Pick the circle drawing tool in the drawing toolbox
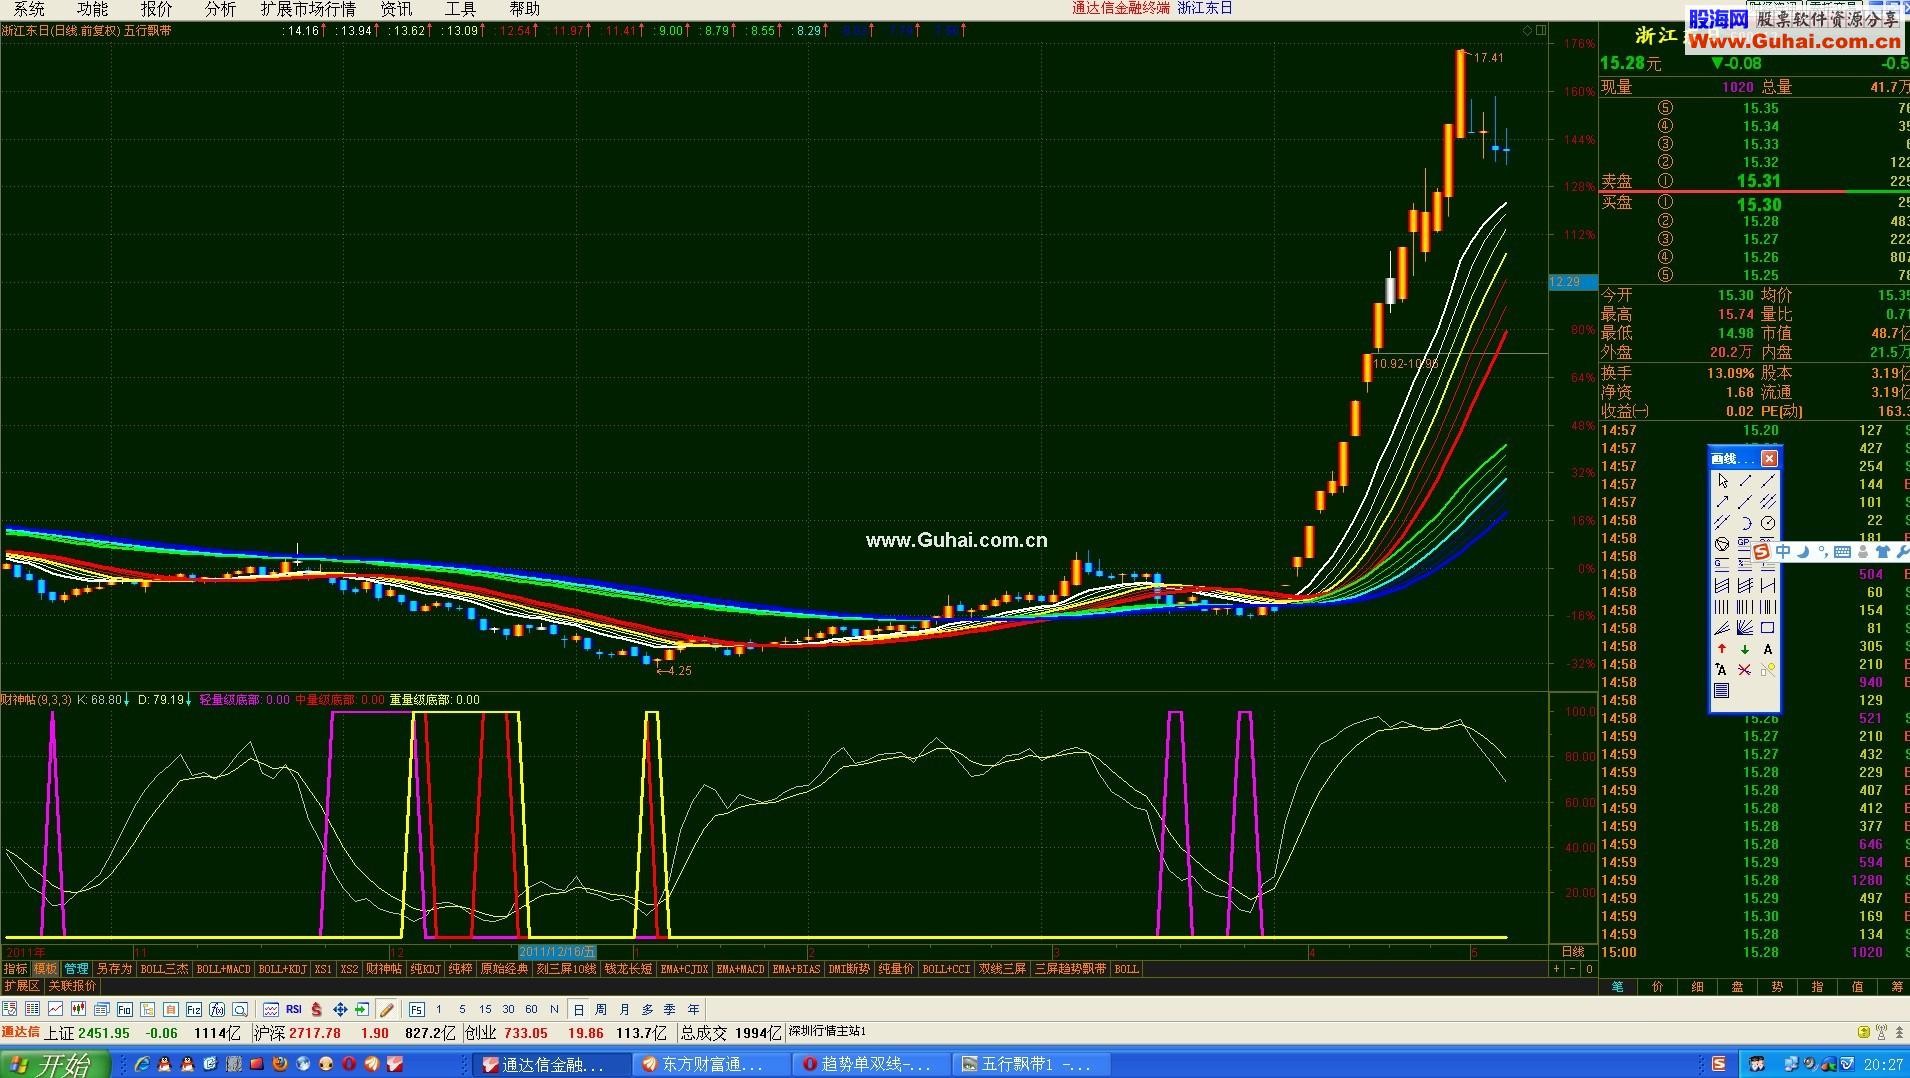Image resolution: width=1910 pixels, height=1078 pixels. coord(1768,523)
